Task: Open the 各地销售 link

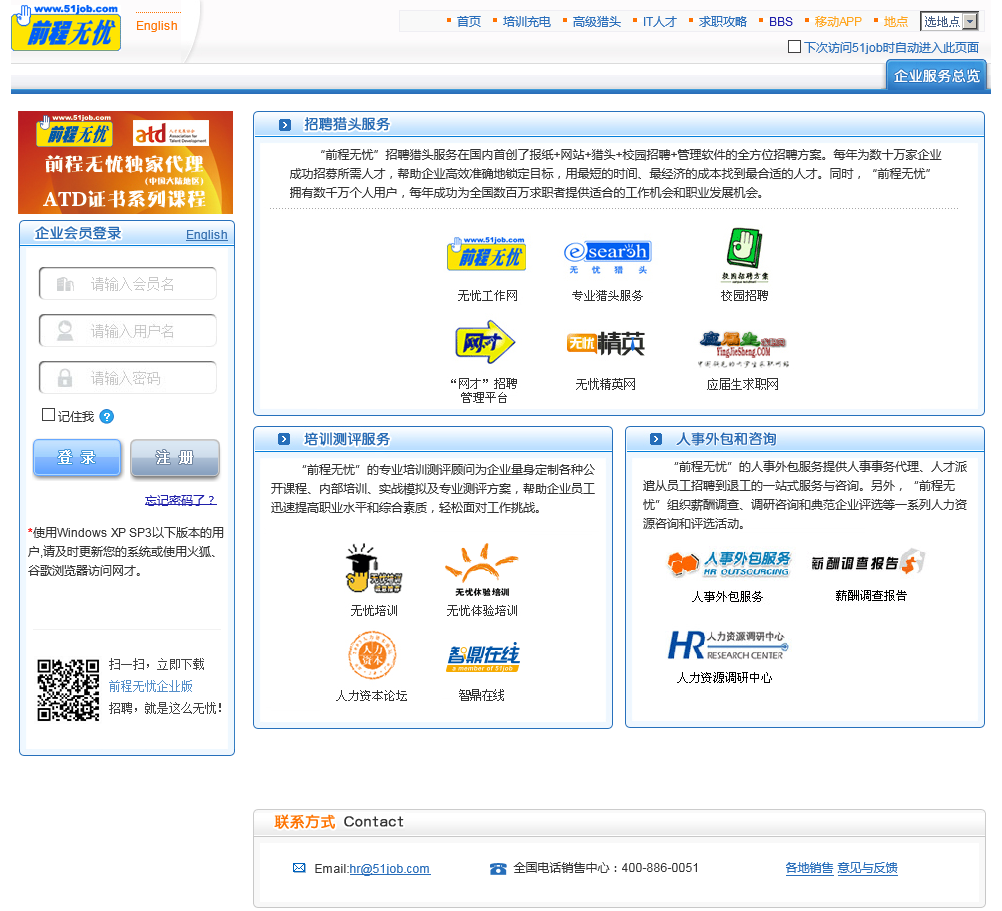Action: [809, 868]
